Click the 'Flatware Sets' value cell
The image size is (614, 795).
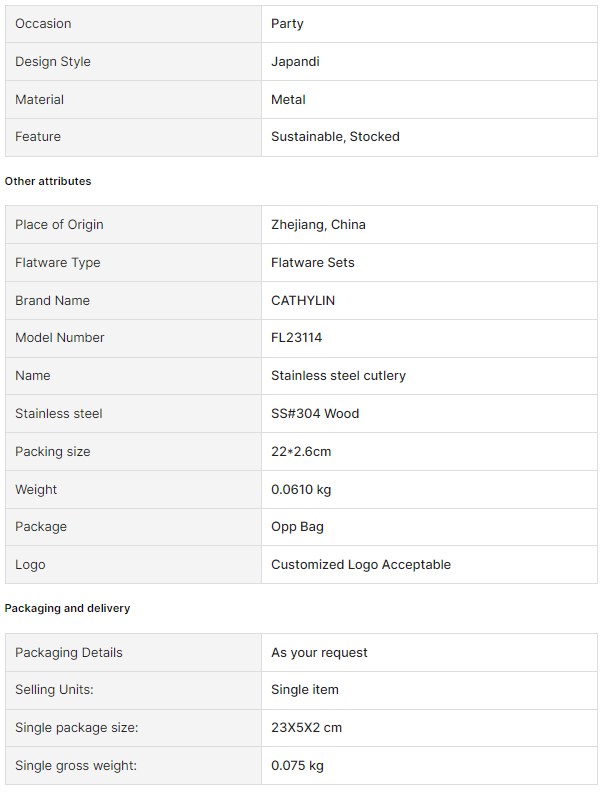point(312,263)
